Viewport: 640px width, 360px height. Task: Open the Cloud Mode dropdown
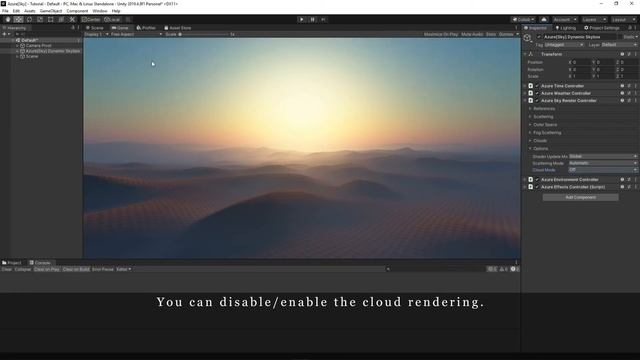(x=603, y=170)
